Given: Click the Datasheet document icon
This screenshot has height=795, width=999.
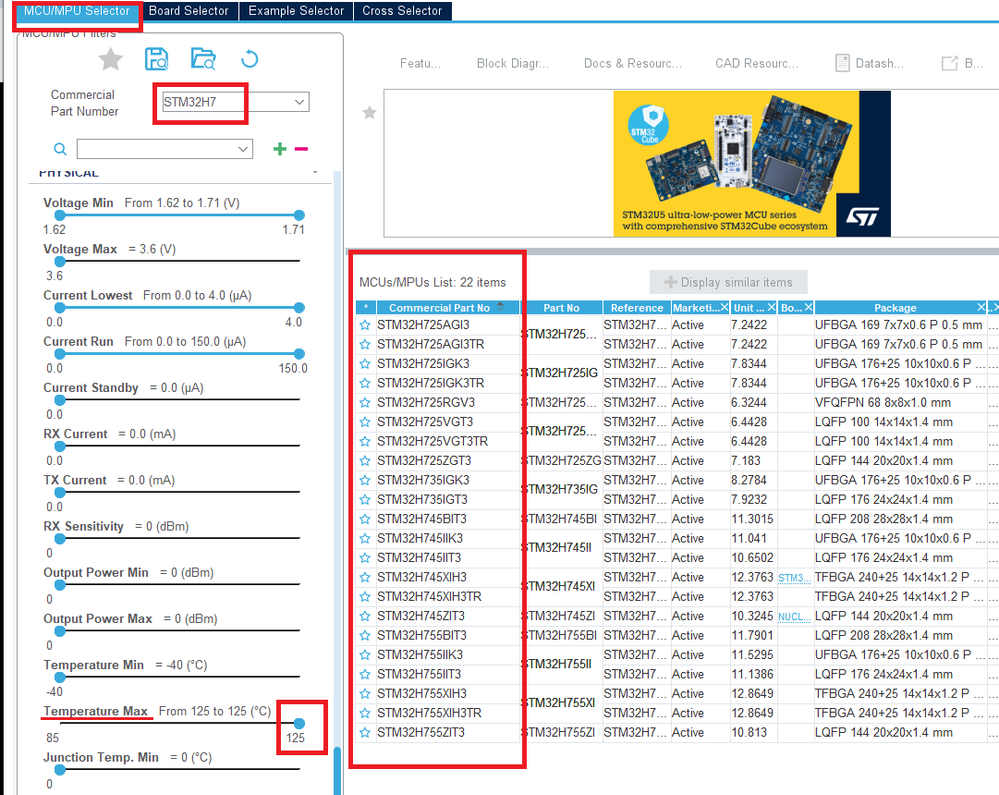Looking at the screenshot, I should click(x=842, y=63).
